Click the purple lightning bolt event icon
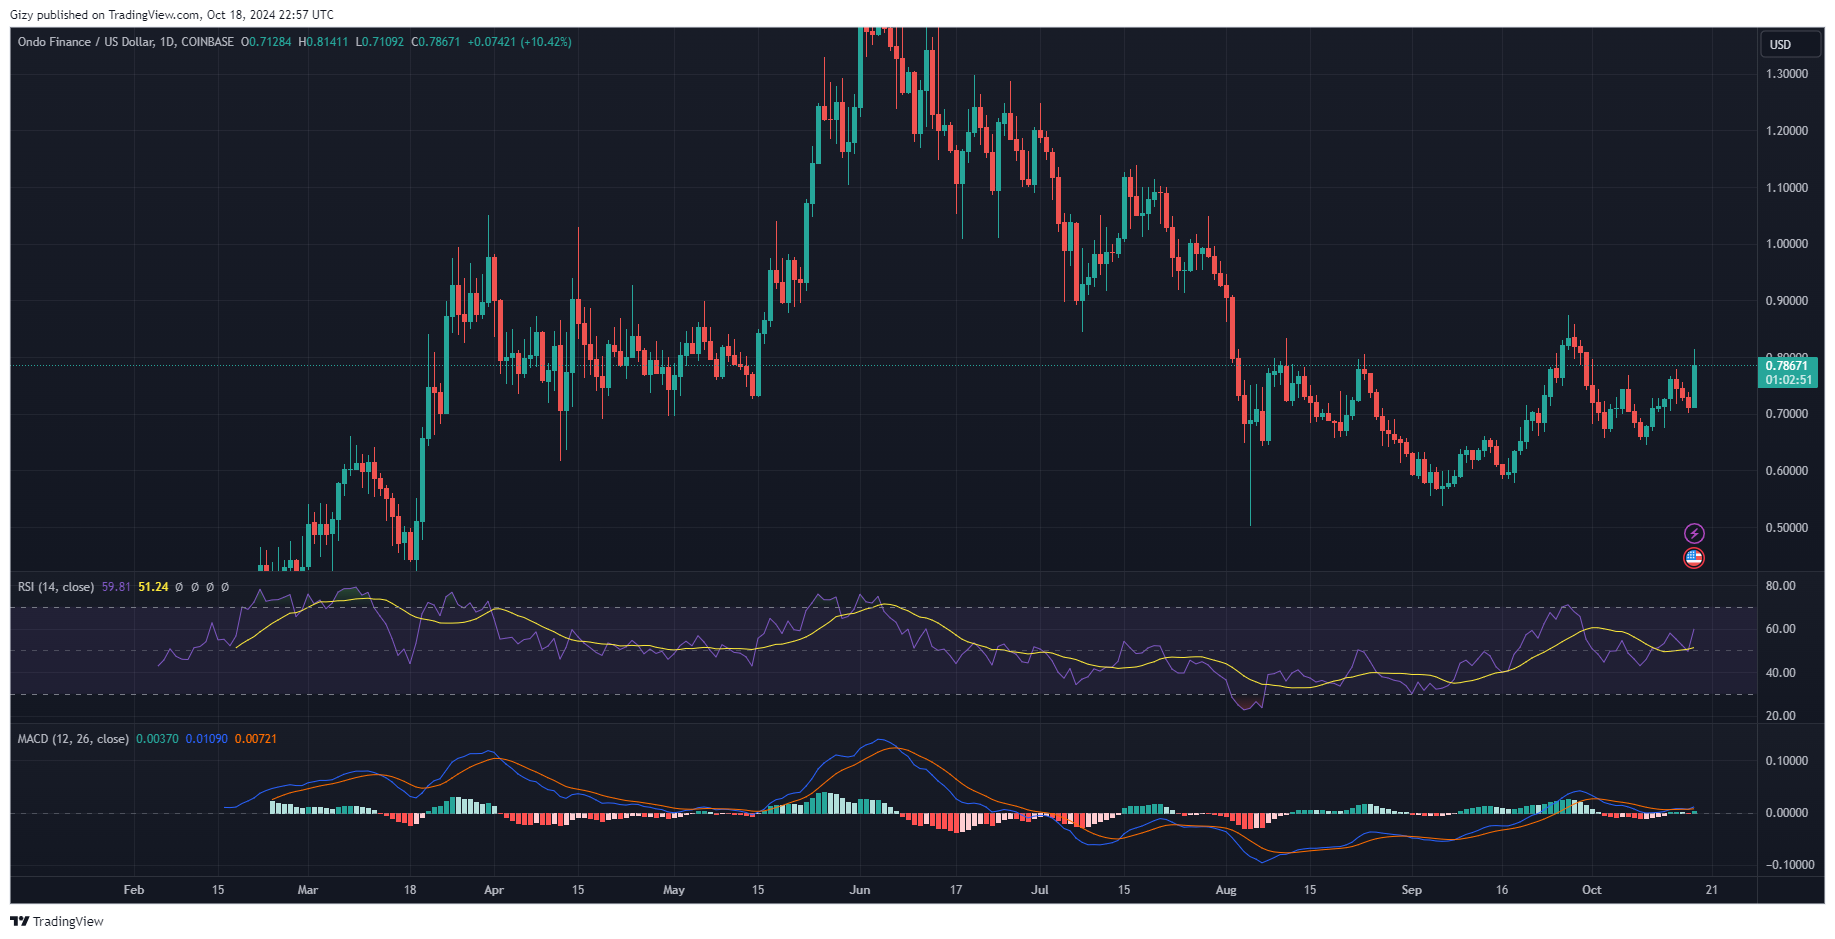The height and width of the screenshot is (939, 1835). (1694, 533)
